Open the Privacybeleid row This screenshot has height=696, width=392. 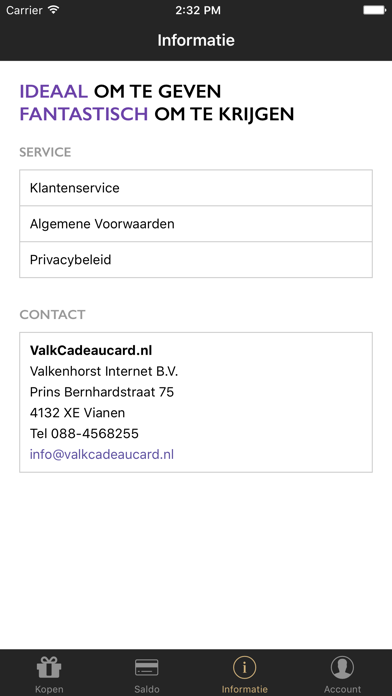[196, 260]
